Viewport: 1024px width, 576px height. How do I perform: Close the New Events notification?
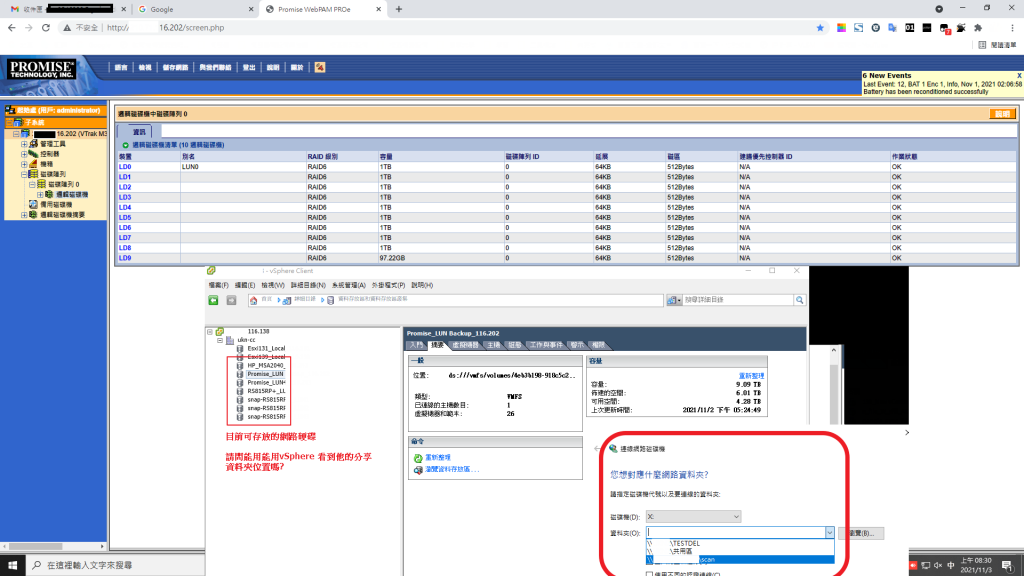[1019, 76]
